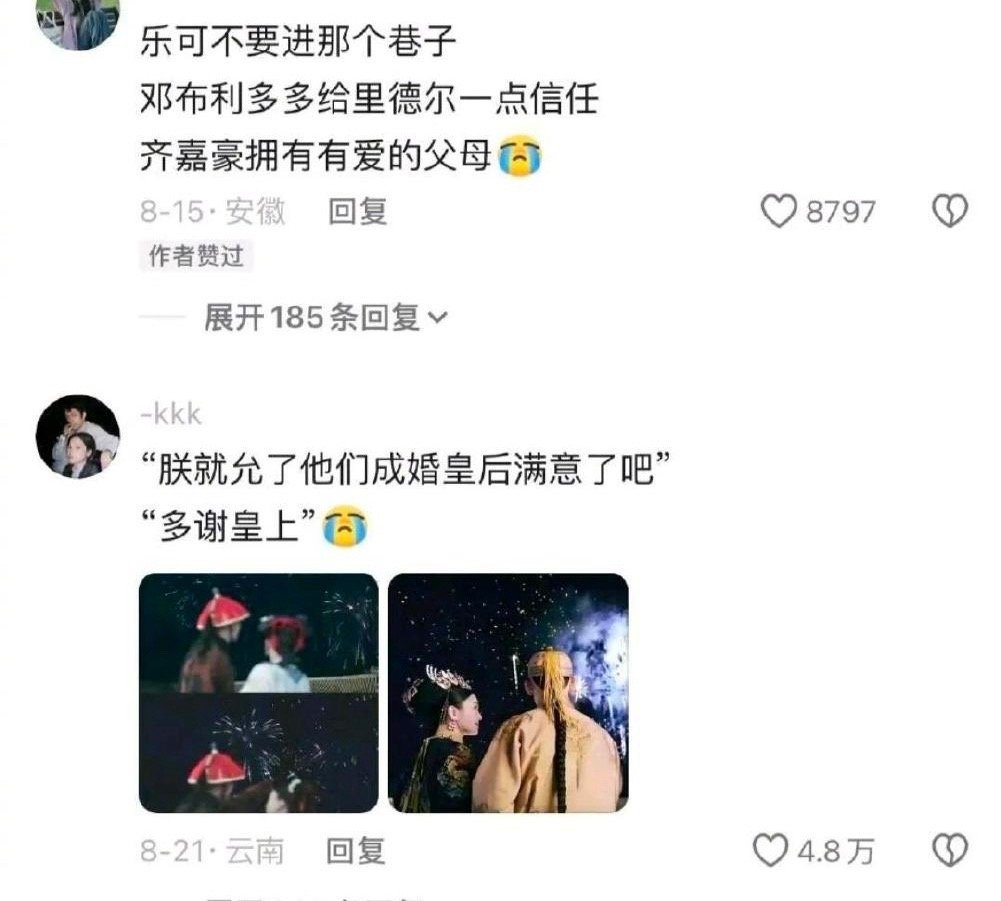
Task: Like the -kkk comment with 4.8万 likes
Action: click(x=770, y=851)
